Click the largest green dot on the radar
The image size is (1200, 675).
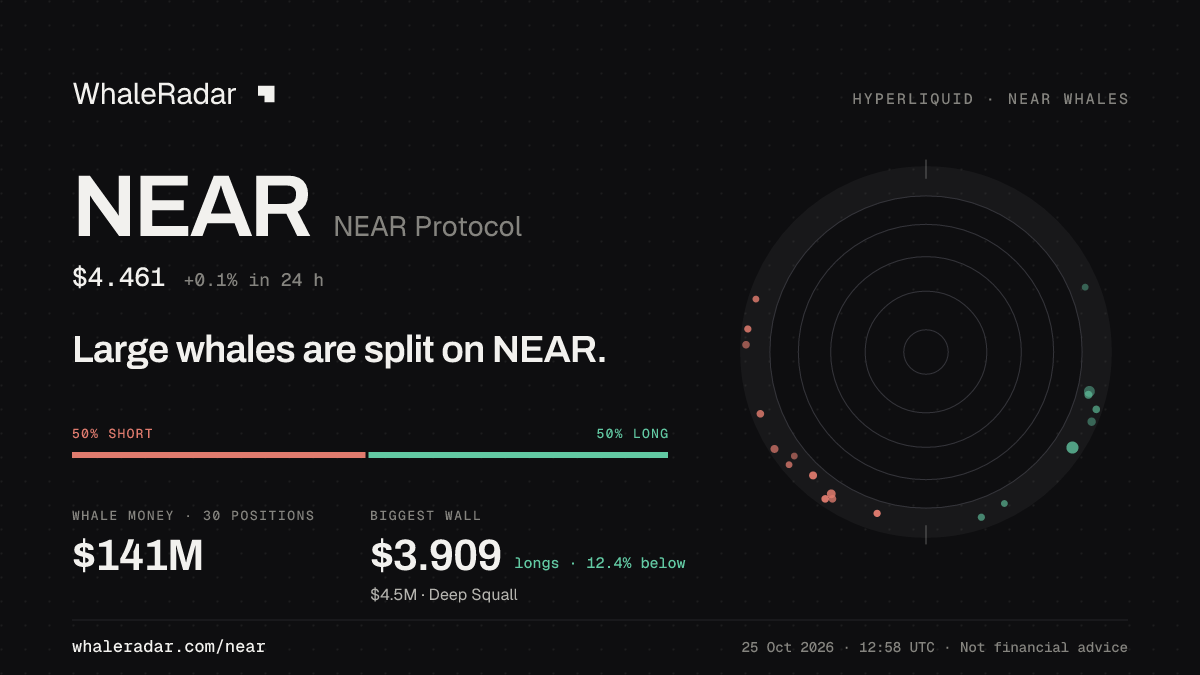pyautogui.click(x=1073, y=447)
